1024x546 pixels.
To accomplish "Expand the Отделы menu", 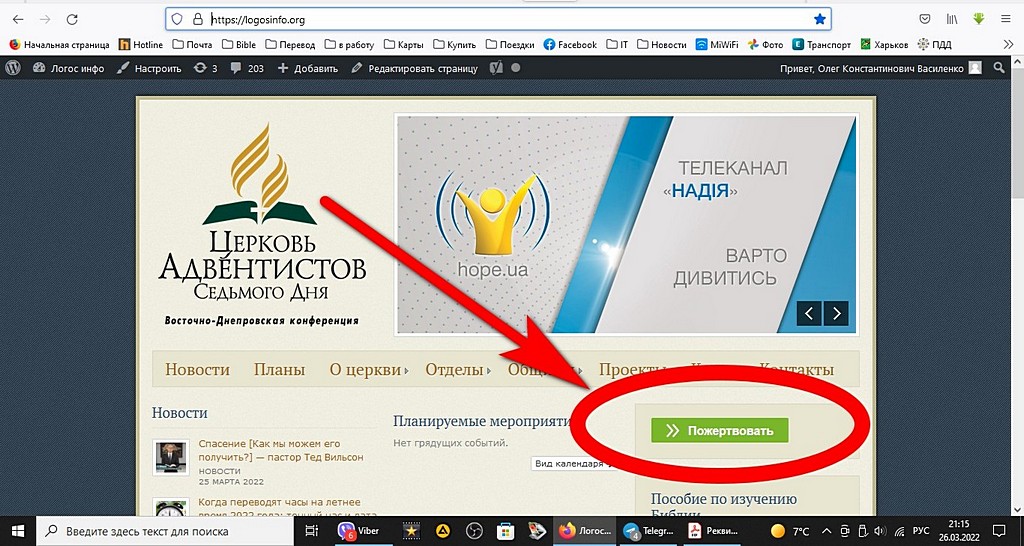I will (x=458, y=369).
